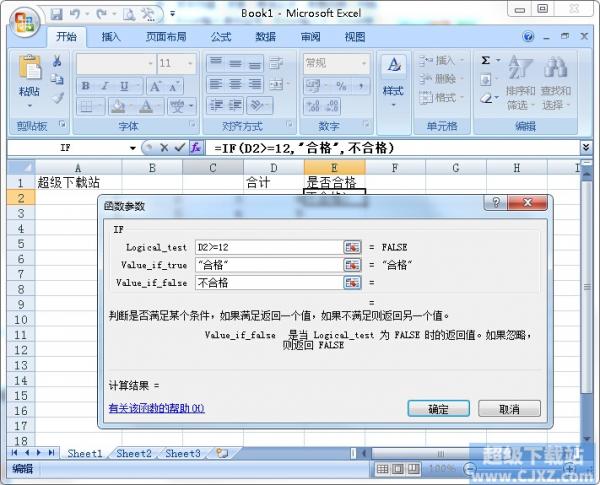This screenshot has height=485, width=600.
Task: Click the Borders icon
Action: pos(86,106)
